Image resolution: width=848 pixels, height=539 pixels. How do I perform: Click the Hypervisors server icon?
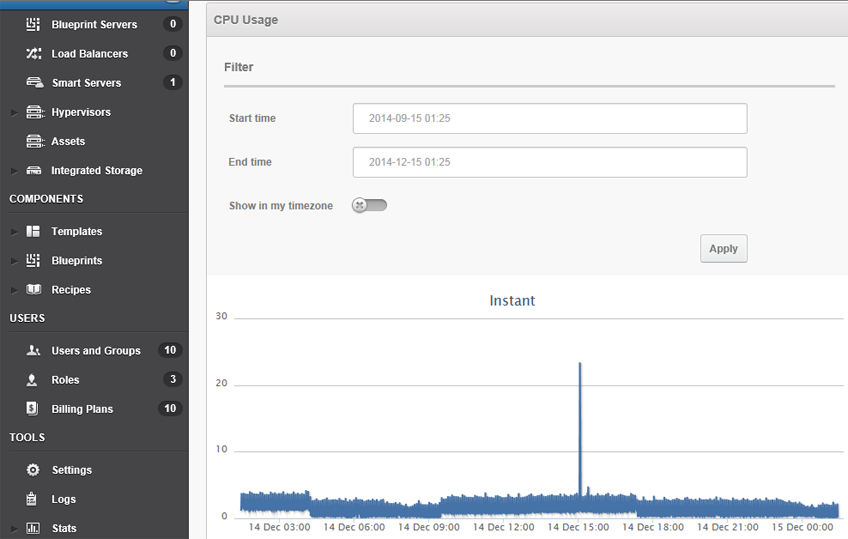coord(35,112)
